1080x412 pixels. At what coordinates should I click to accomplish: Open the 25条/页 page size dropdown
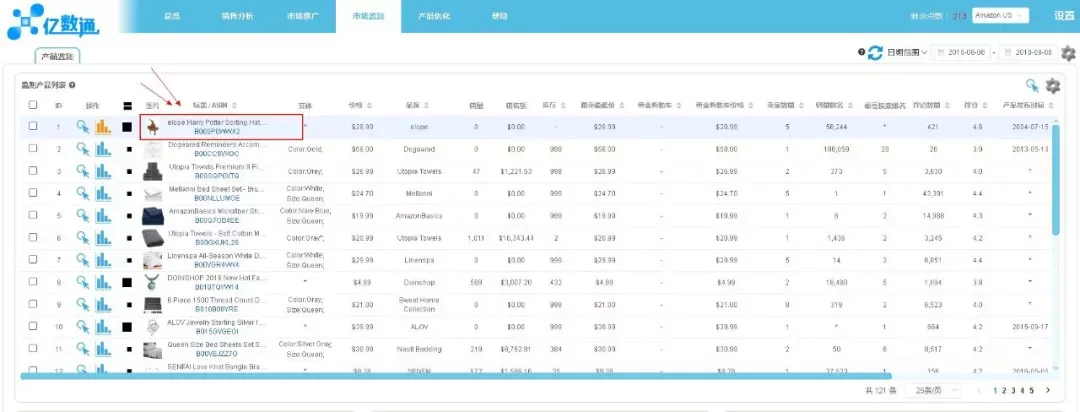tap(933, 390)
